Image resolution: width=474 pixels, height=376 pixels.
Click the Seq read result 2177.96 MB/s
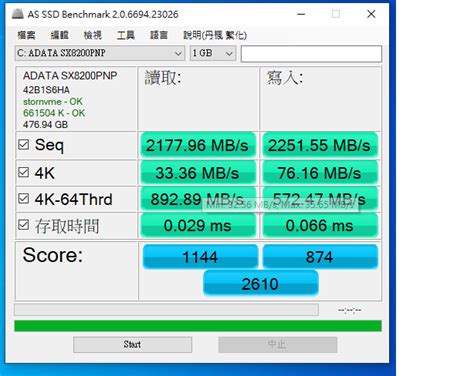(x=198, y=145)
